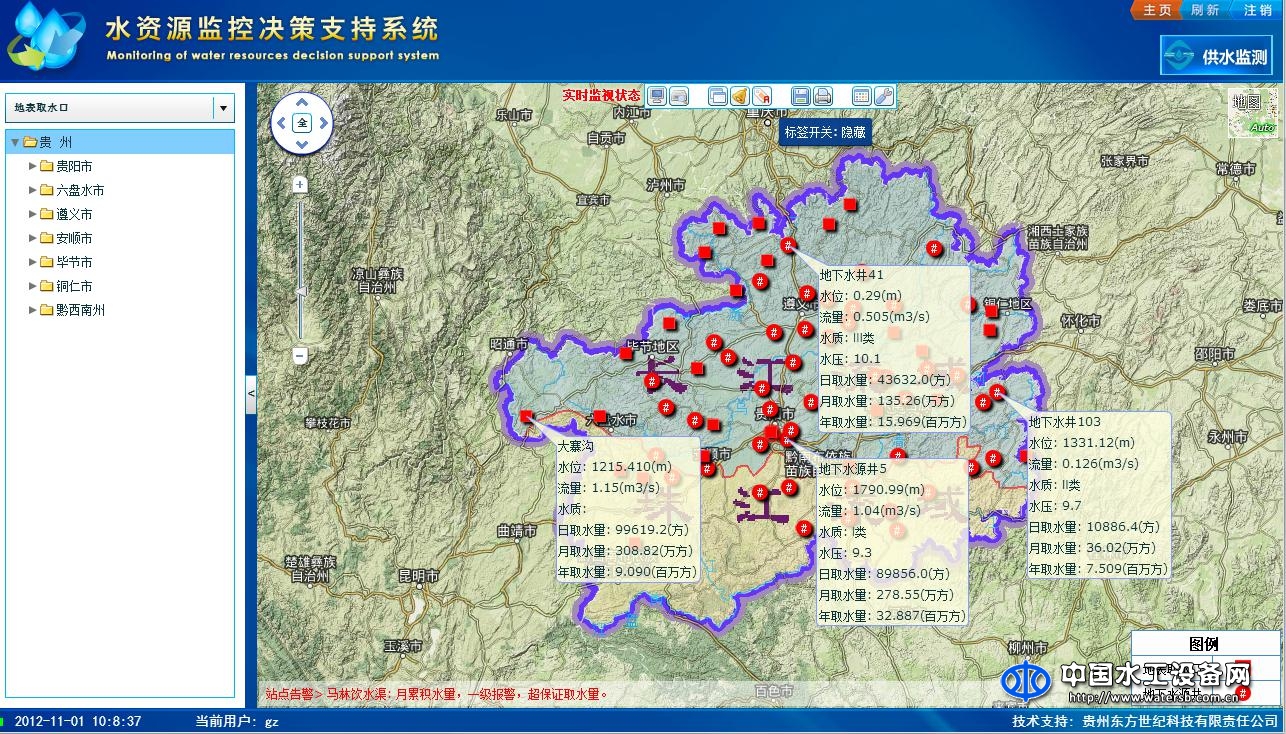Click the monitor display icon in map toolbar

coord(657,96)
